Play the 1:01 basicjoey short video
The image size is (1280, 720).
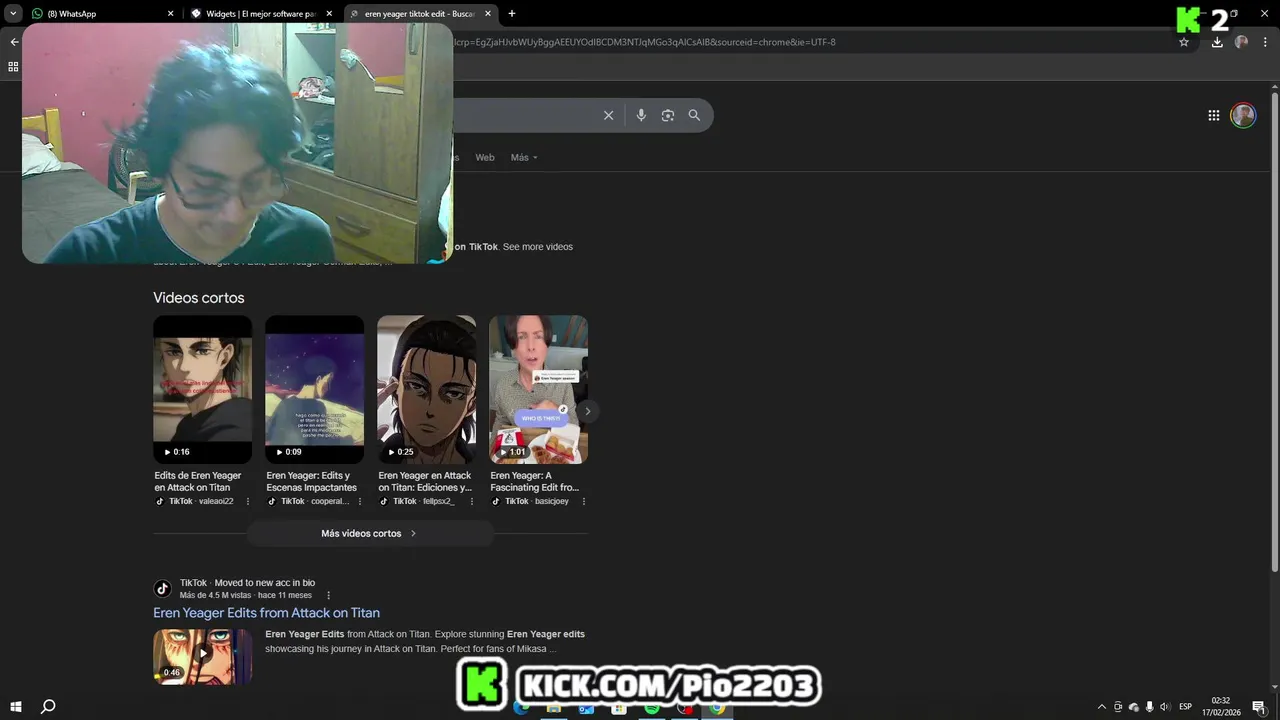coord(538,390)
